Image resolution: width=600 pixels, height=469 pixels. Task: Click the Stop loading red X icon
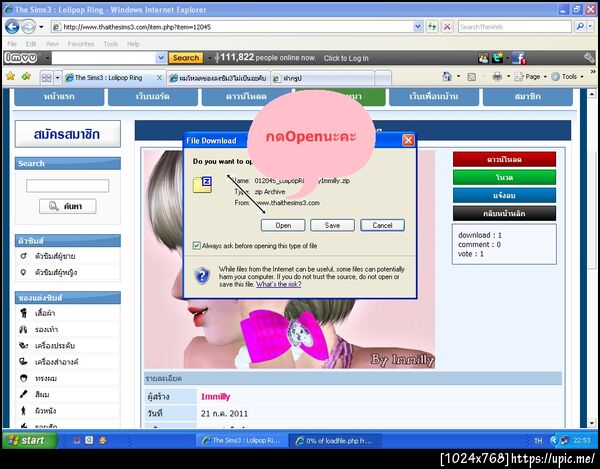447,27
